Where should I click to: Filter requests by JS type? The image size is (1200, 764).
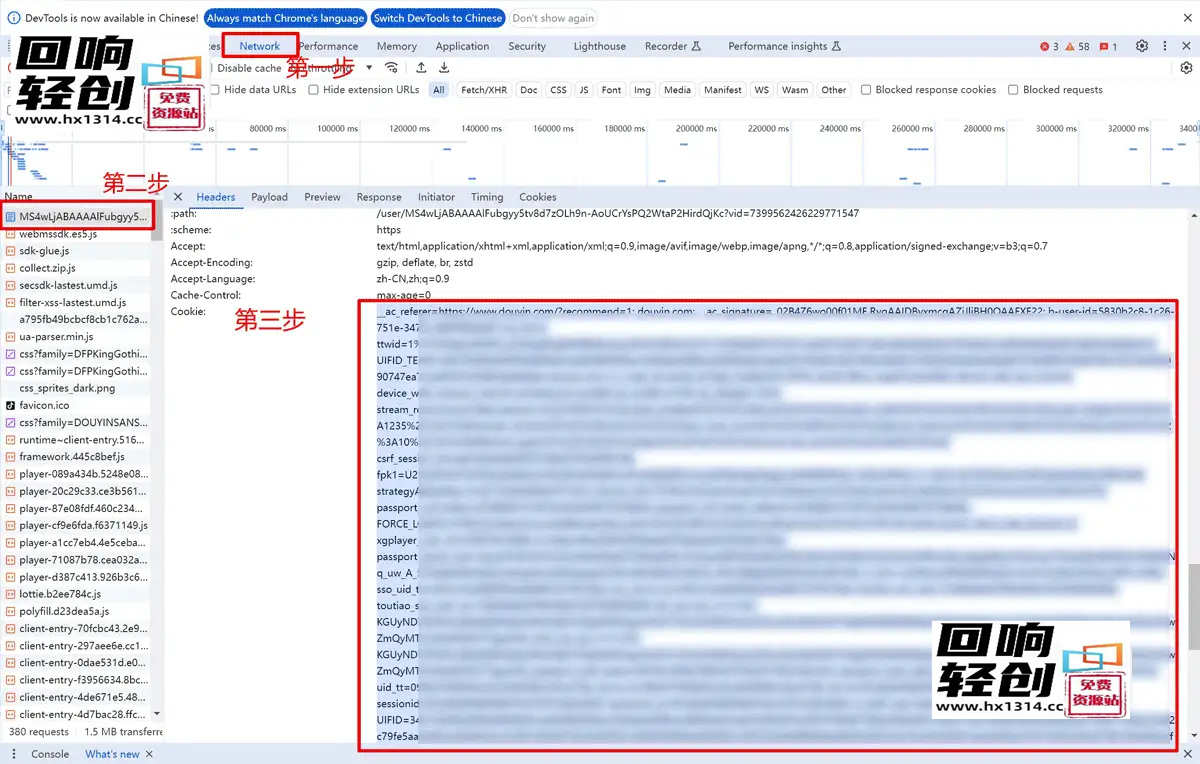click(584, 90)
